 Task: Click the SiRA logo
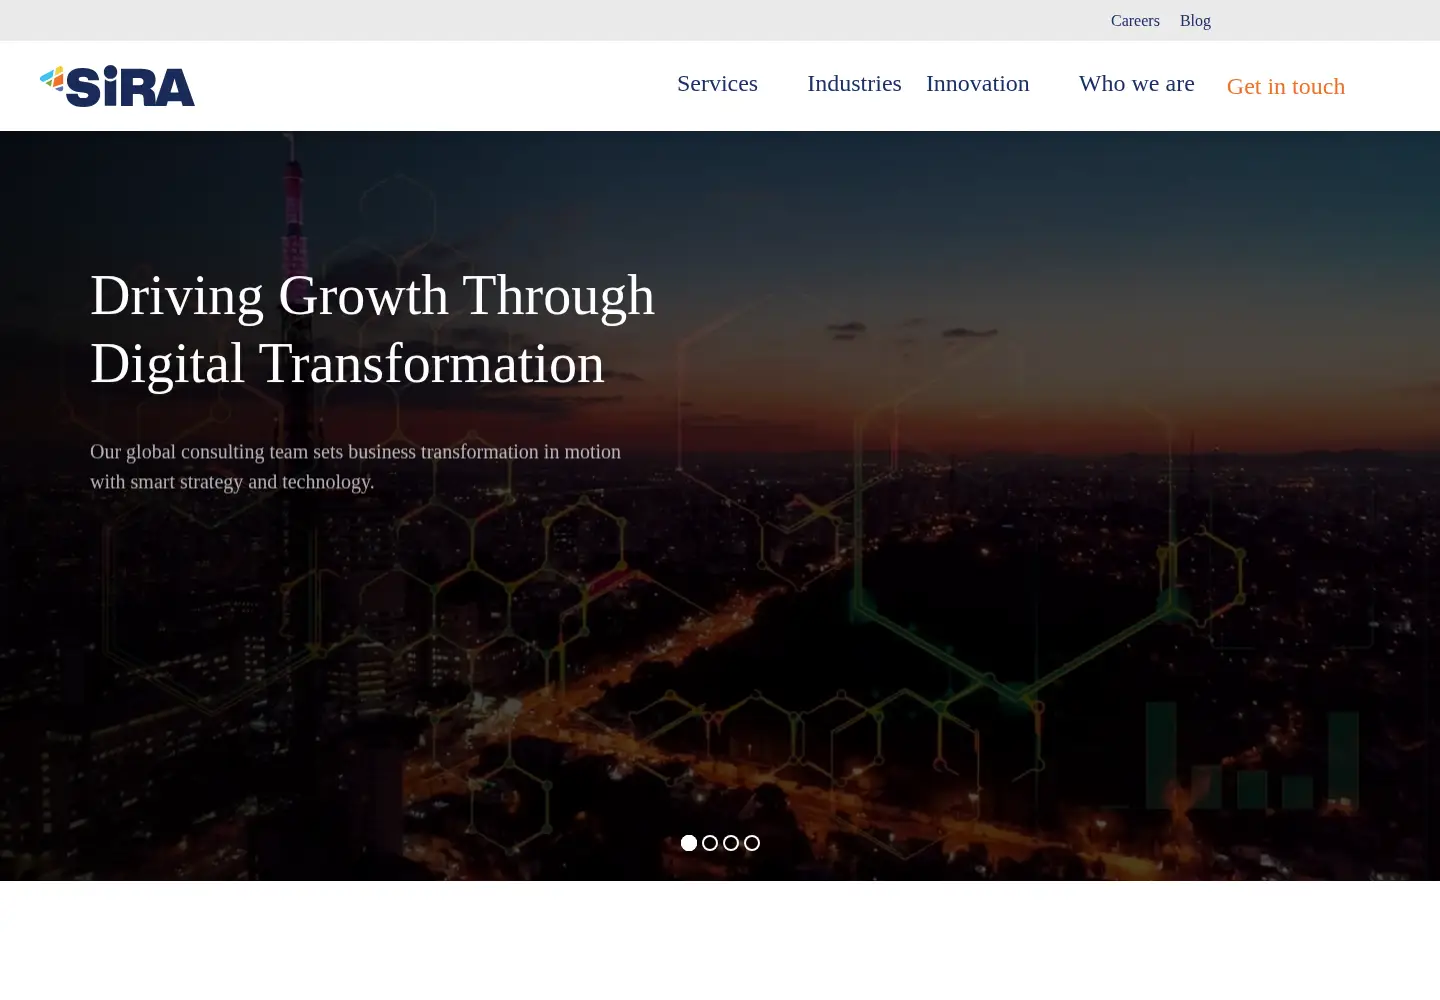[x=117, y=86]
